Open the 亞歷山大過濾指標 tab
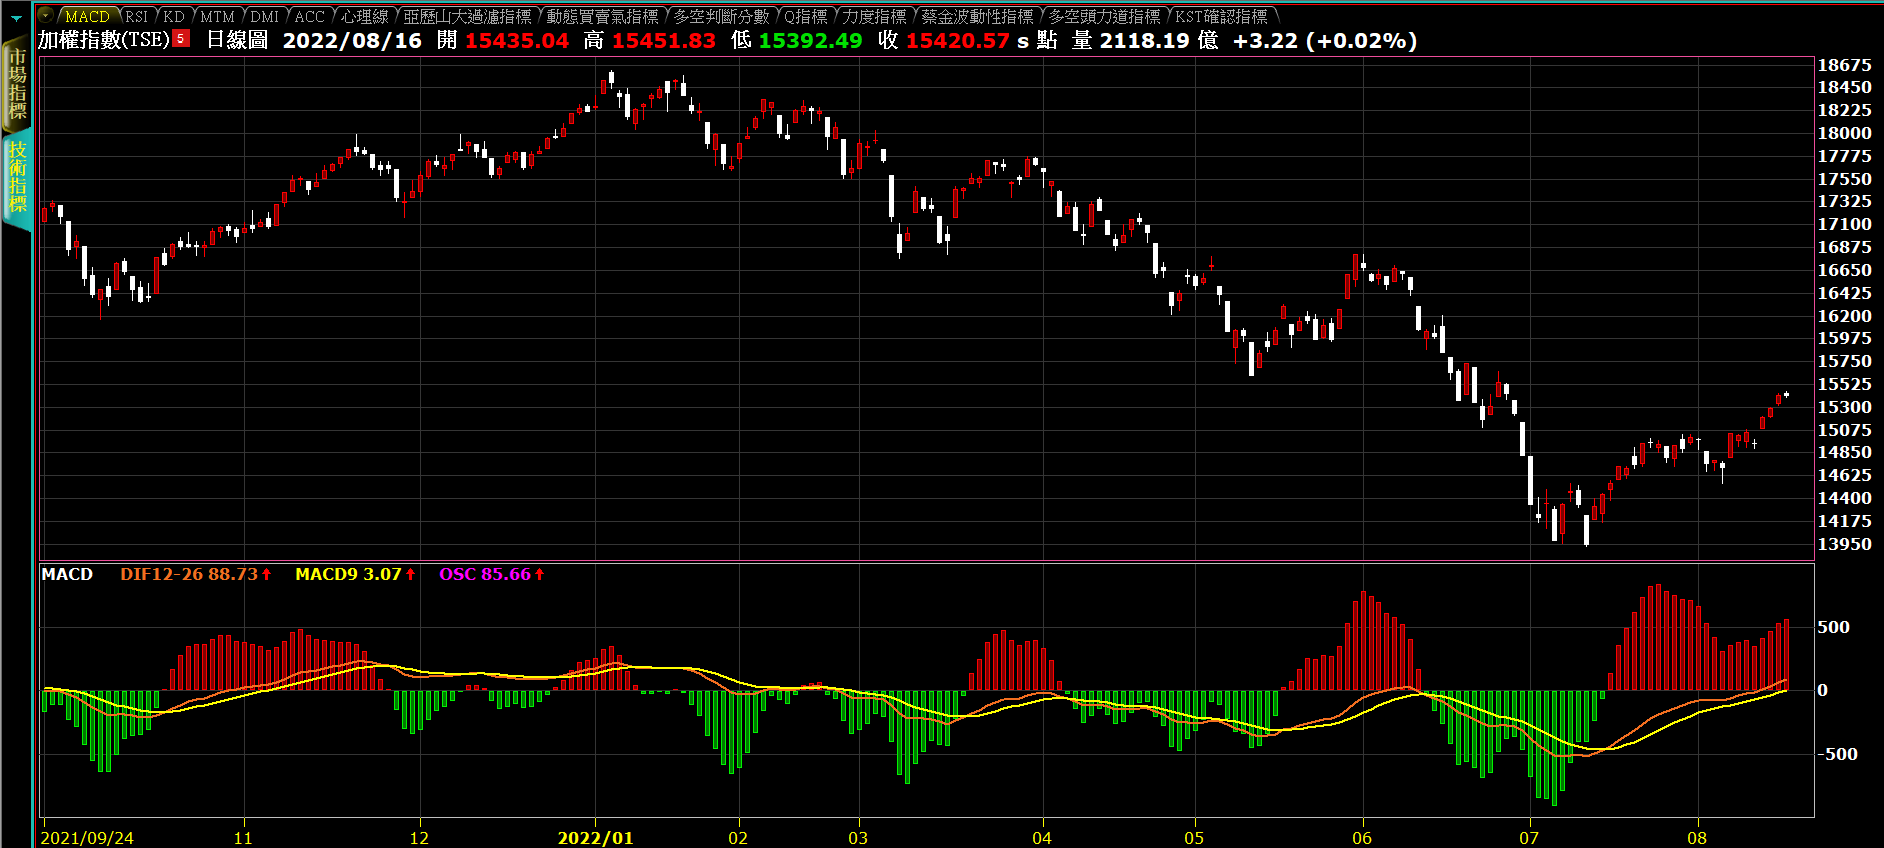1884x848 pixels. tap(467, 17)
